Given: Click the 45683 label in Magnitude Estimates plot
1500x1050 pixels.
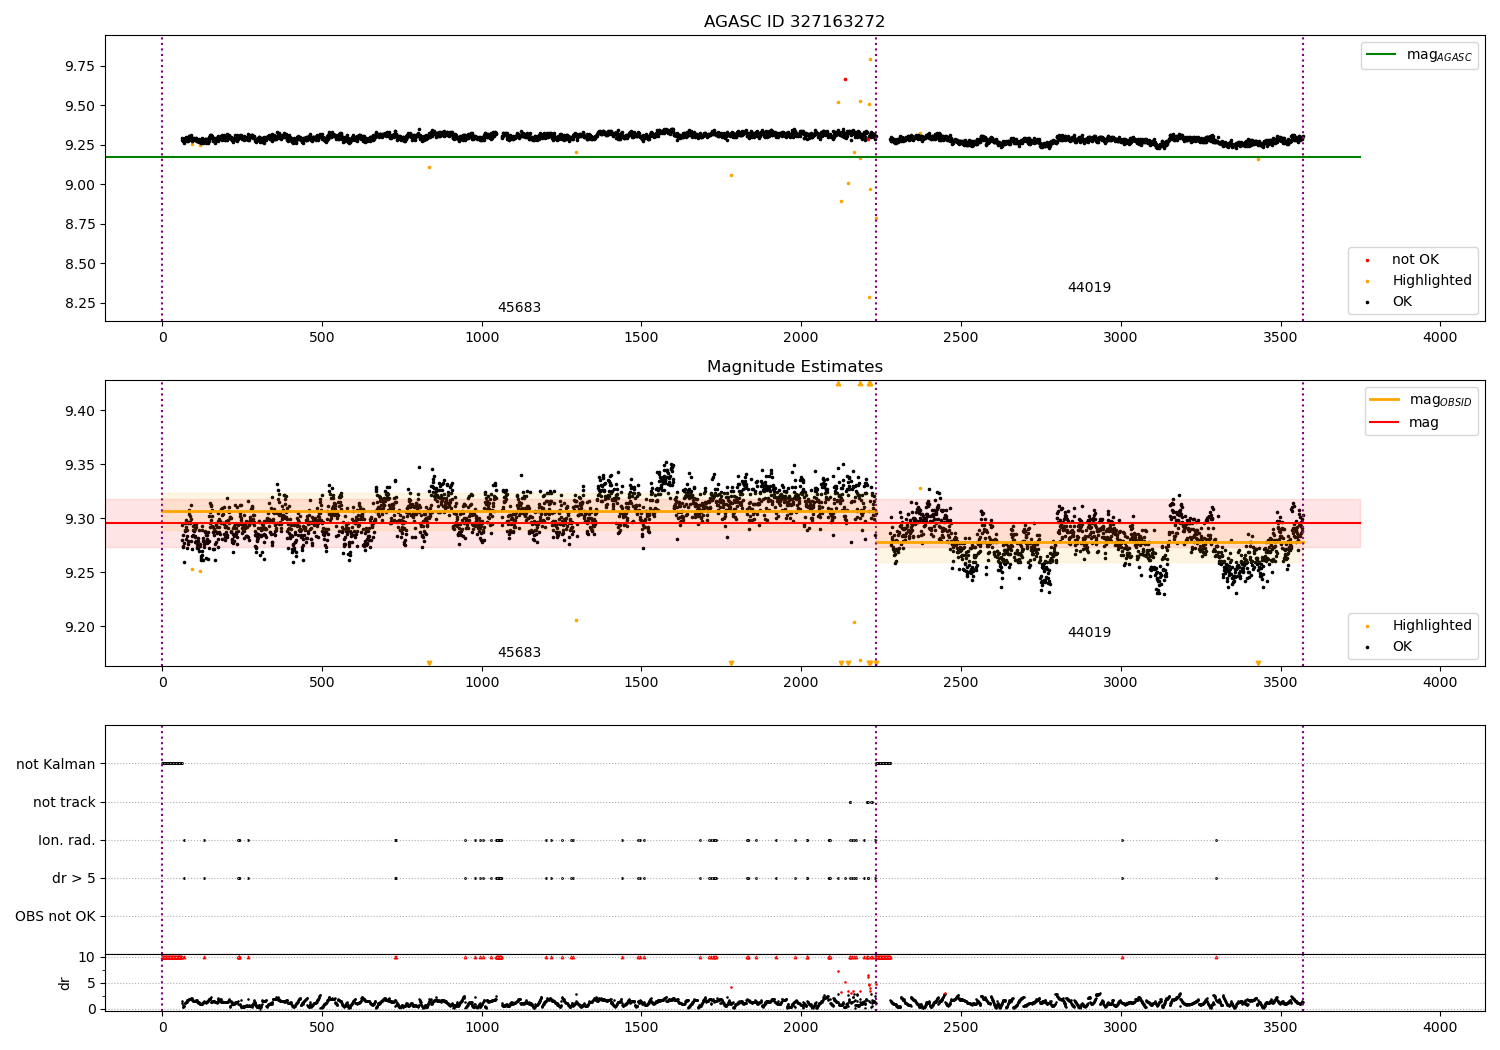Looking at the screenshot, I should click(x=519, y=653).
